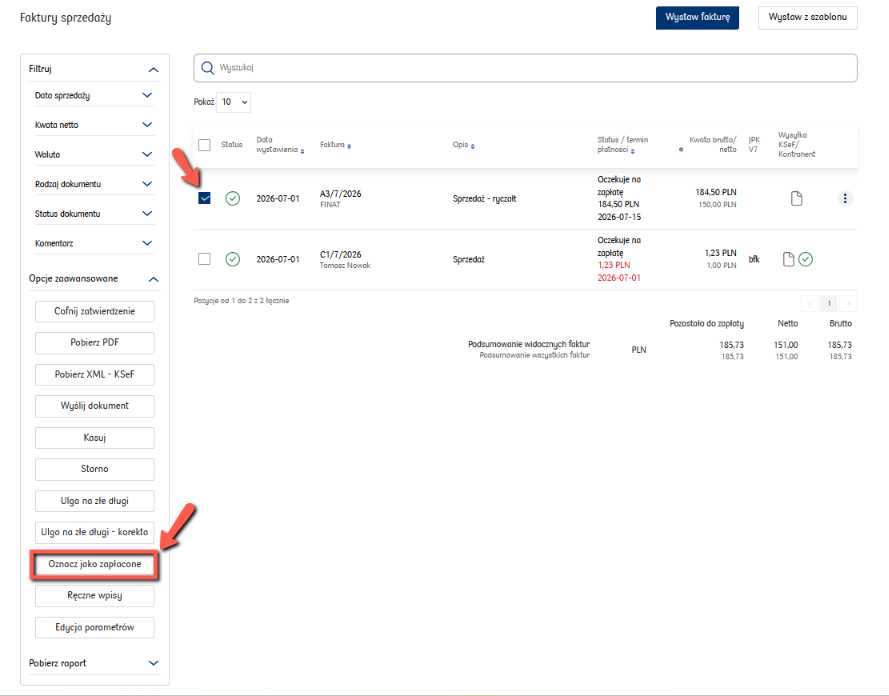This screenshot has width=889, height=696.
Task: Click invoice number C1/7/2026
Action: click(x=340, y=254)
